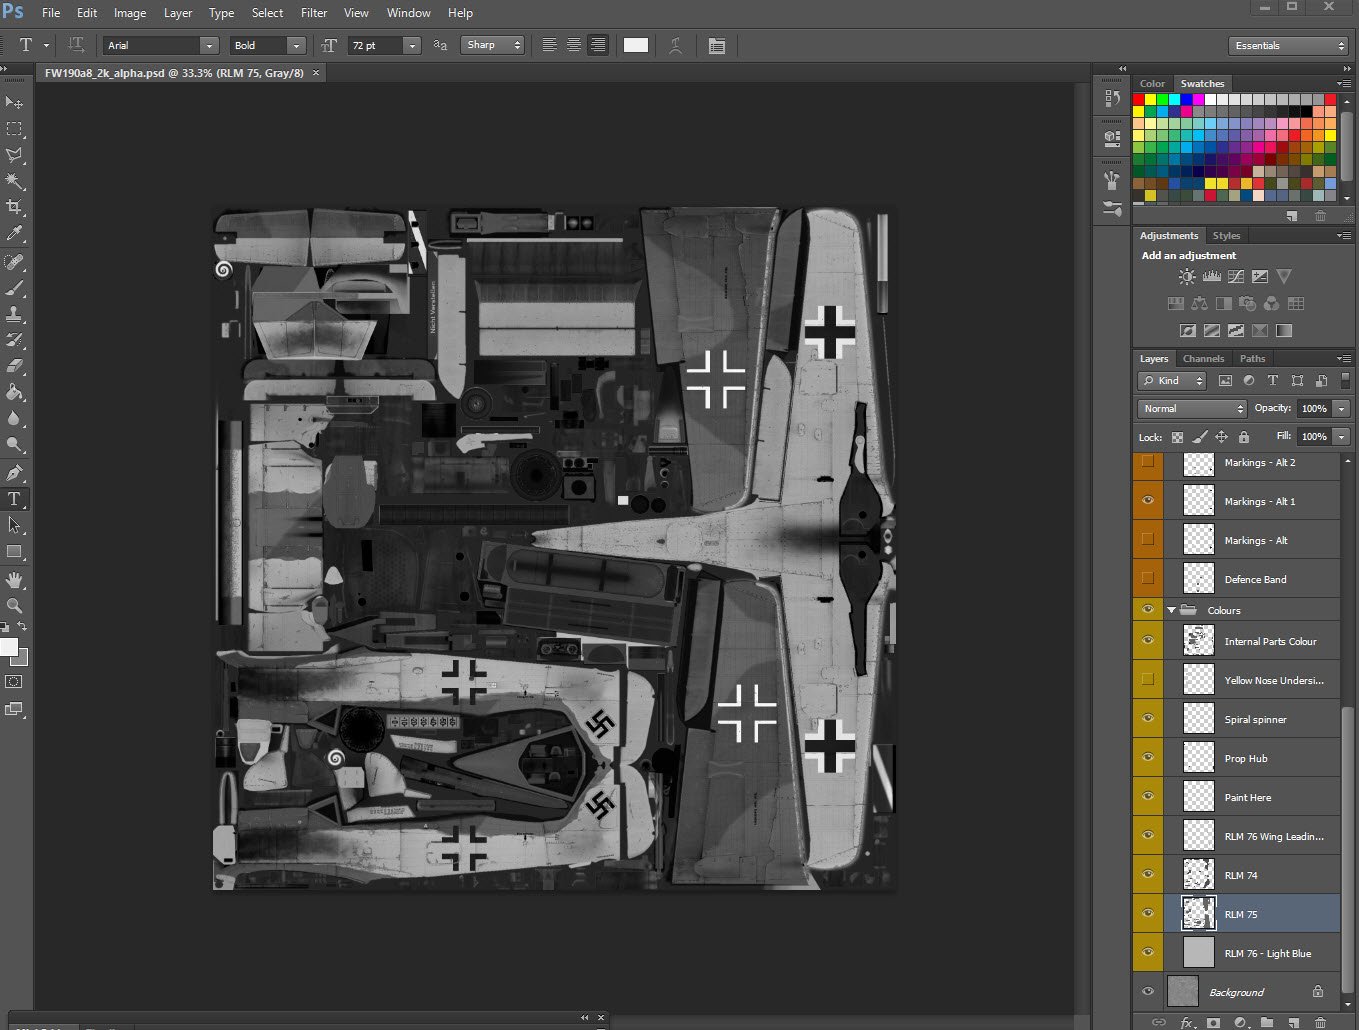The width and height of the screenshot is (1359, 1030).
Task: Switch to the Color tab
Action: (x=1152, y=83)
